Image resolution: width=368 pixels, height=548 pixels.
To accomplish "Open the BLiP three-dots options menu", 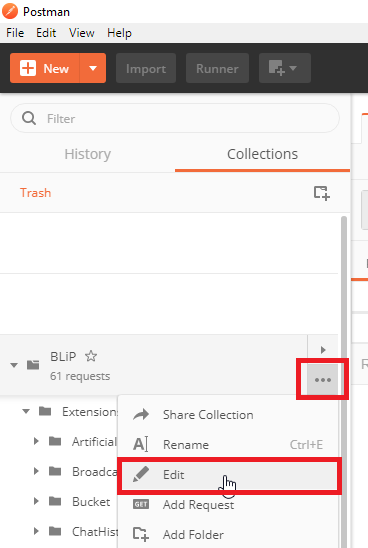I will pyautogui.click(x=323, y=380).
